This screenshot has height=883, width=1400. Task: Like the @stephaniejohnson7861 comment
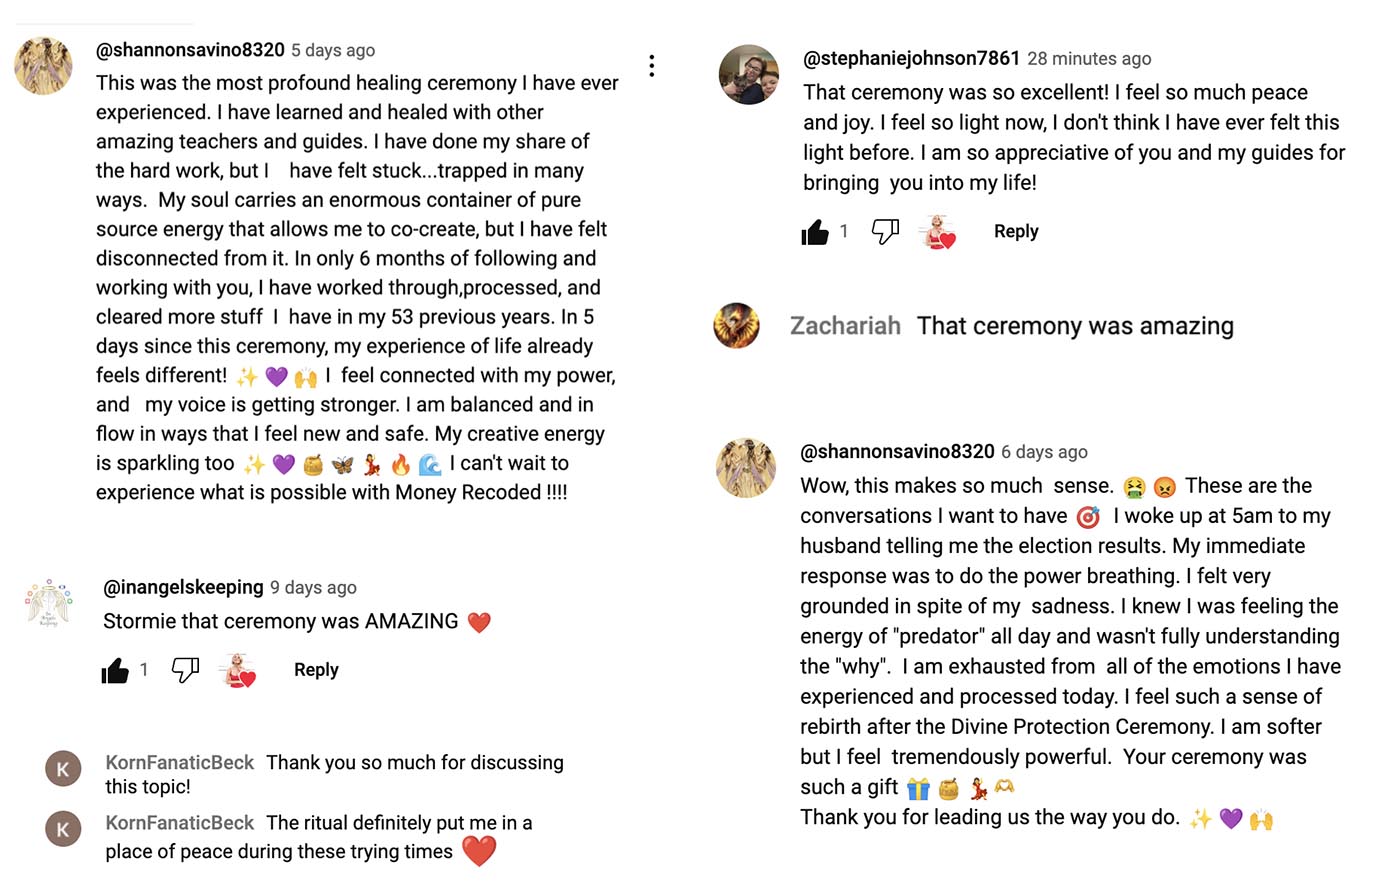(x=815, y=232)
